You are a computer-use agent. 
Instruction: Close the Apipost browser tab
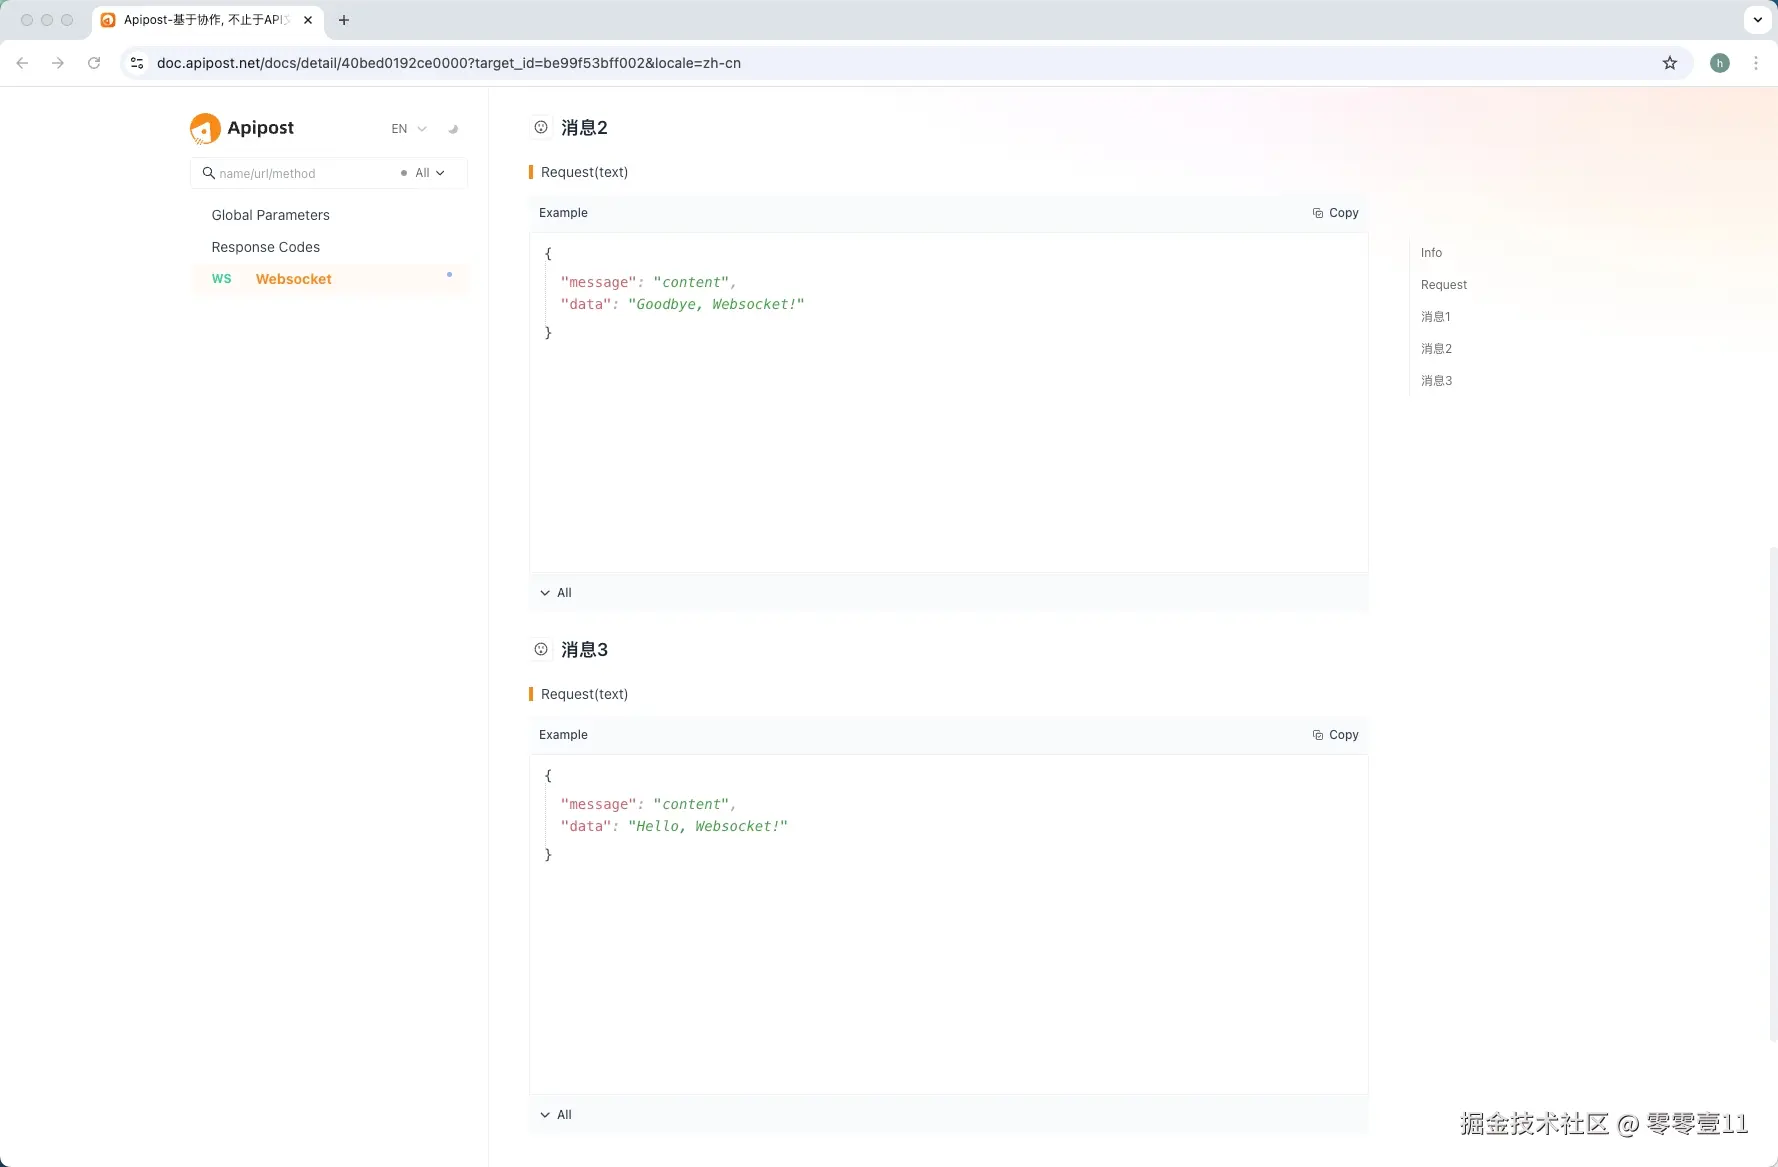[308, 20]
